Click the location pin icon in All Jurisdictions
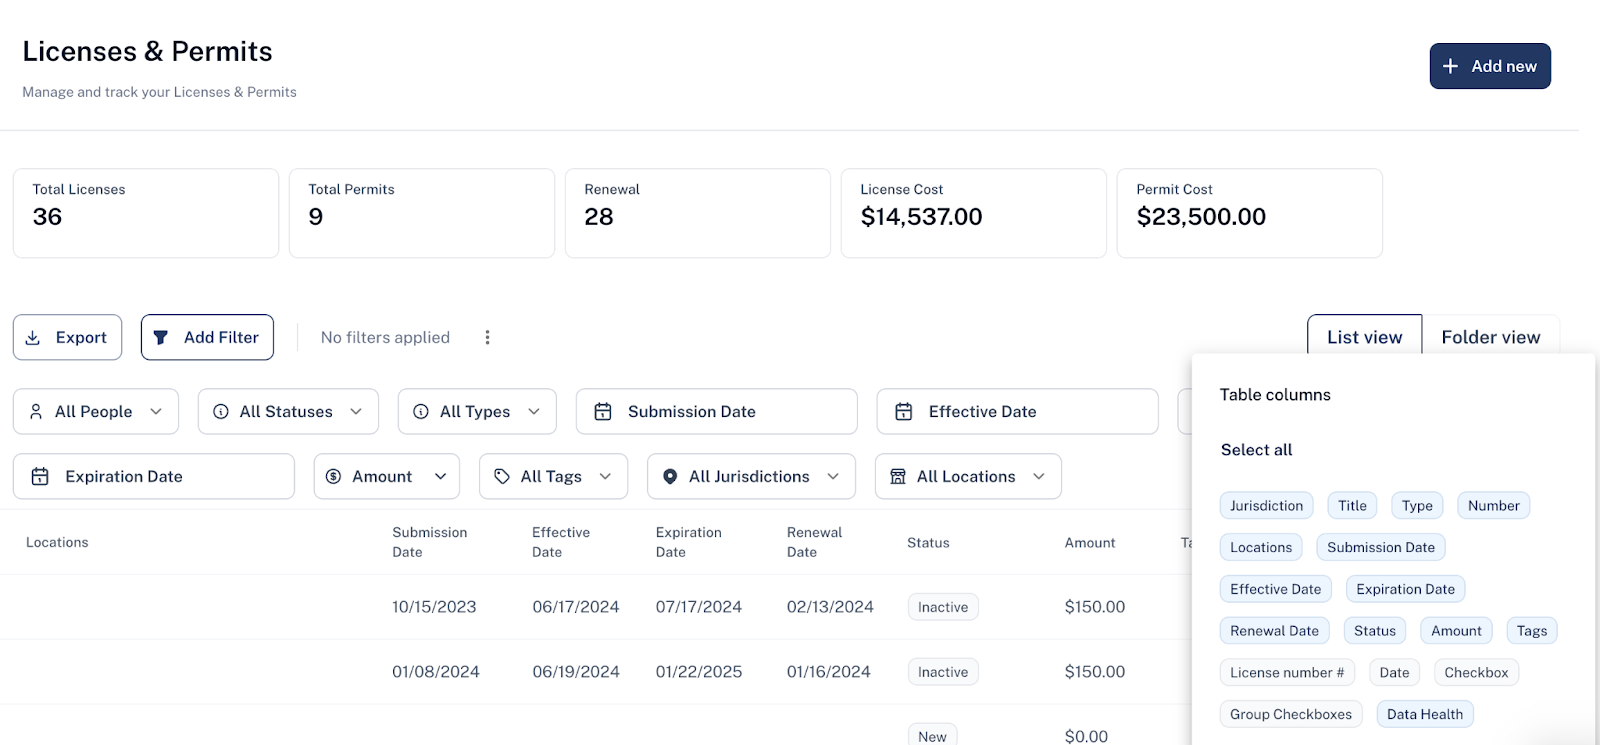1600x745 pixels. (670, 477)
